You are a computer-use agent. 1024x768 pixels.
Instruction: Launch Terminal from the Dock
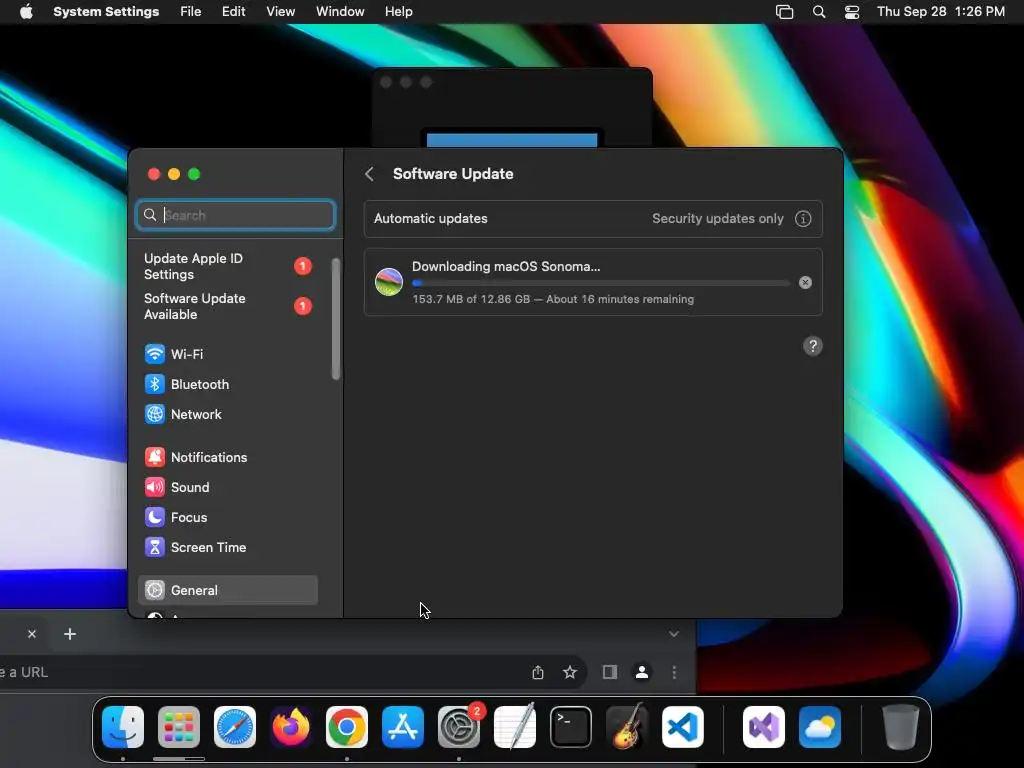pyautogui.click(x=571, y=727)
